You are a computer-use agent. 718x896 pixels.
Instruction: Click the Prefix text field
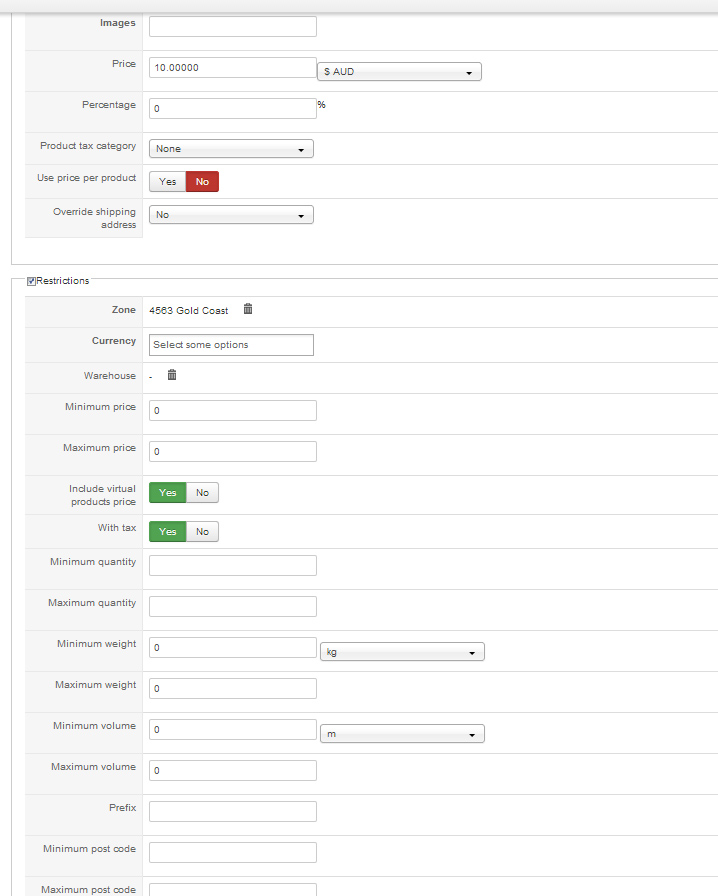(232, 811)
